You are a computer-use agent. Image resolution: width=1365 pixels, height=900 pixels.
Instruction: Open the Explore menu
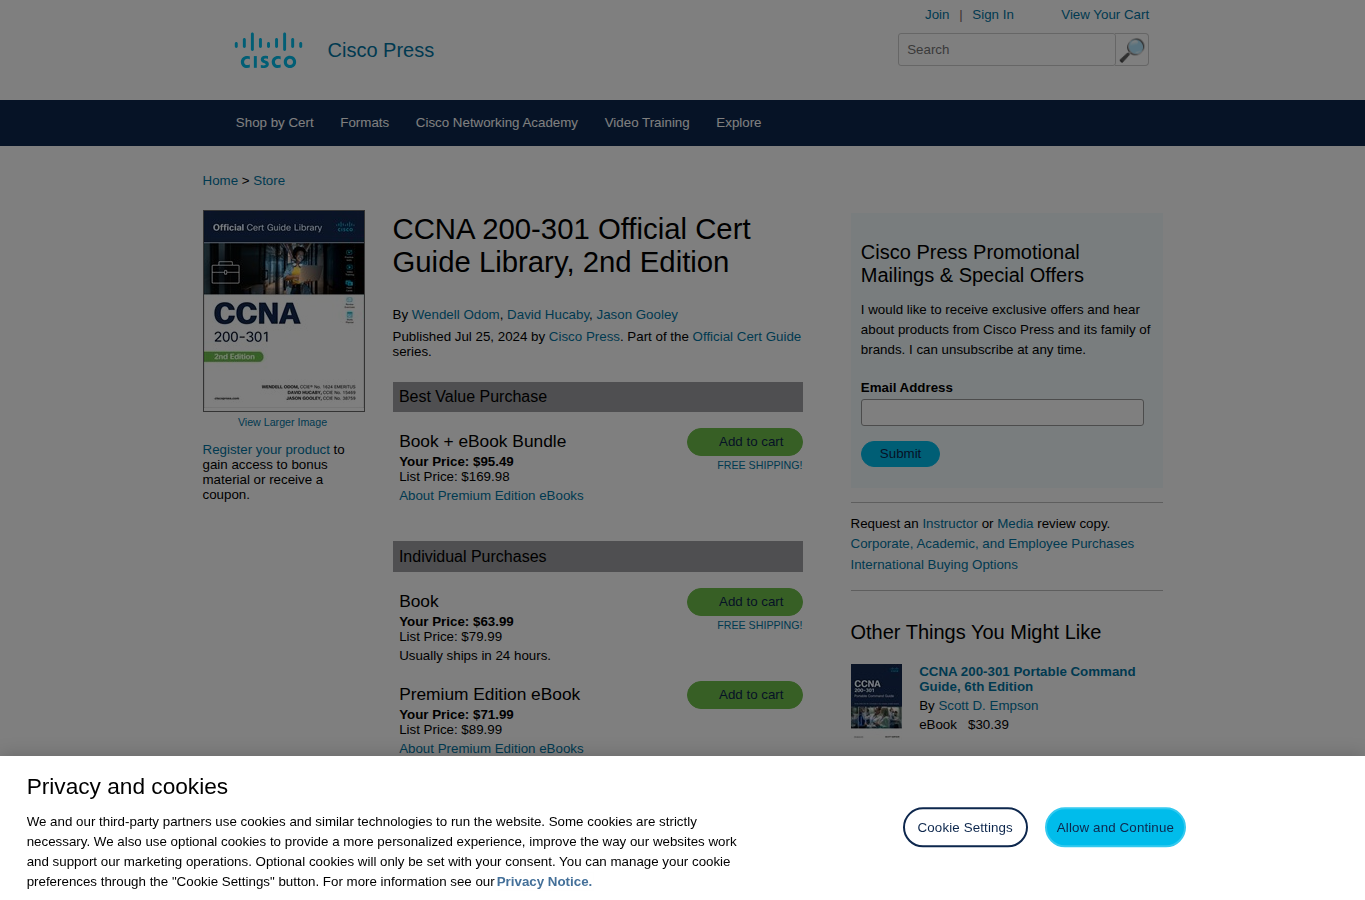pyautogui.click(x=739, y=123)
